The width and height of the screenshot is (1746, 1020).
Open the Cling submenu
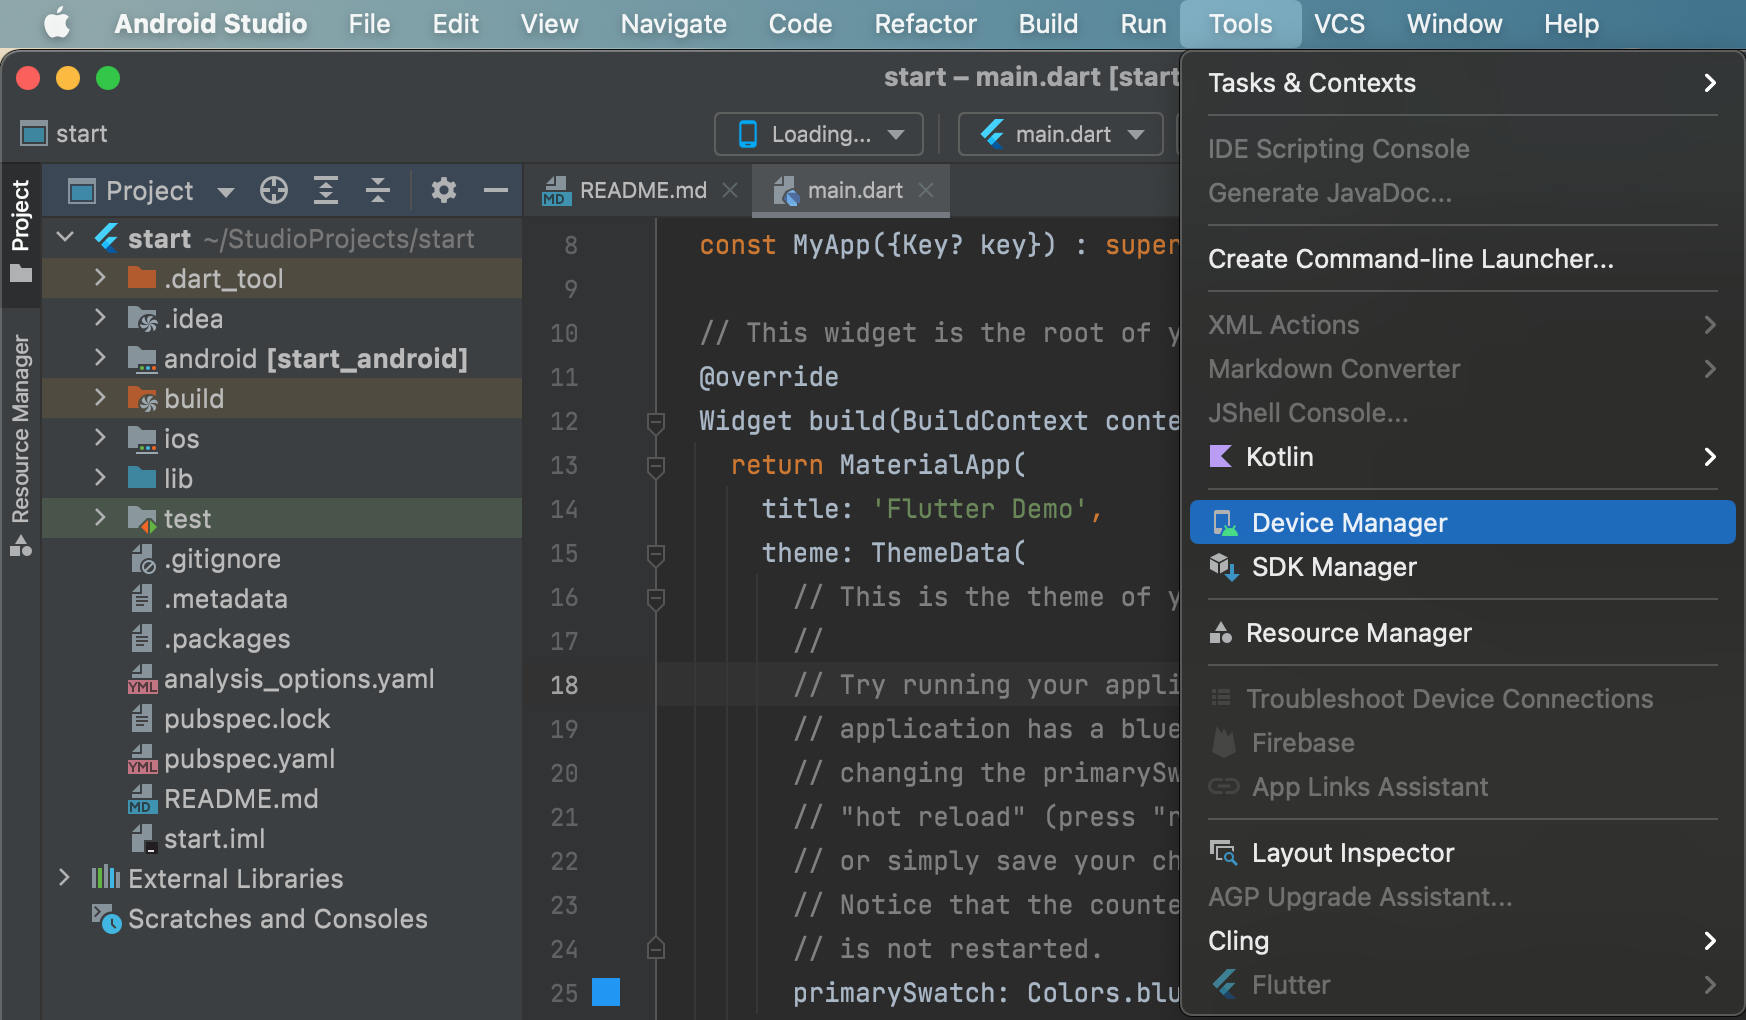(1463, 941)
